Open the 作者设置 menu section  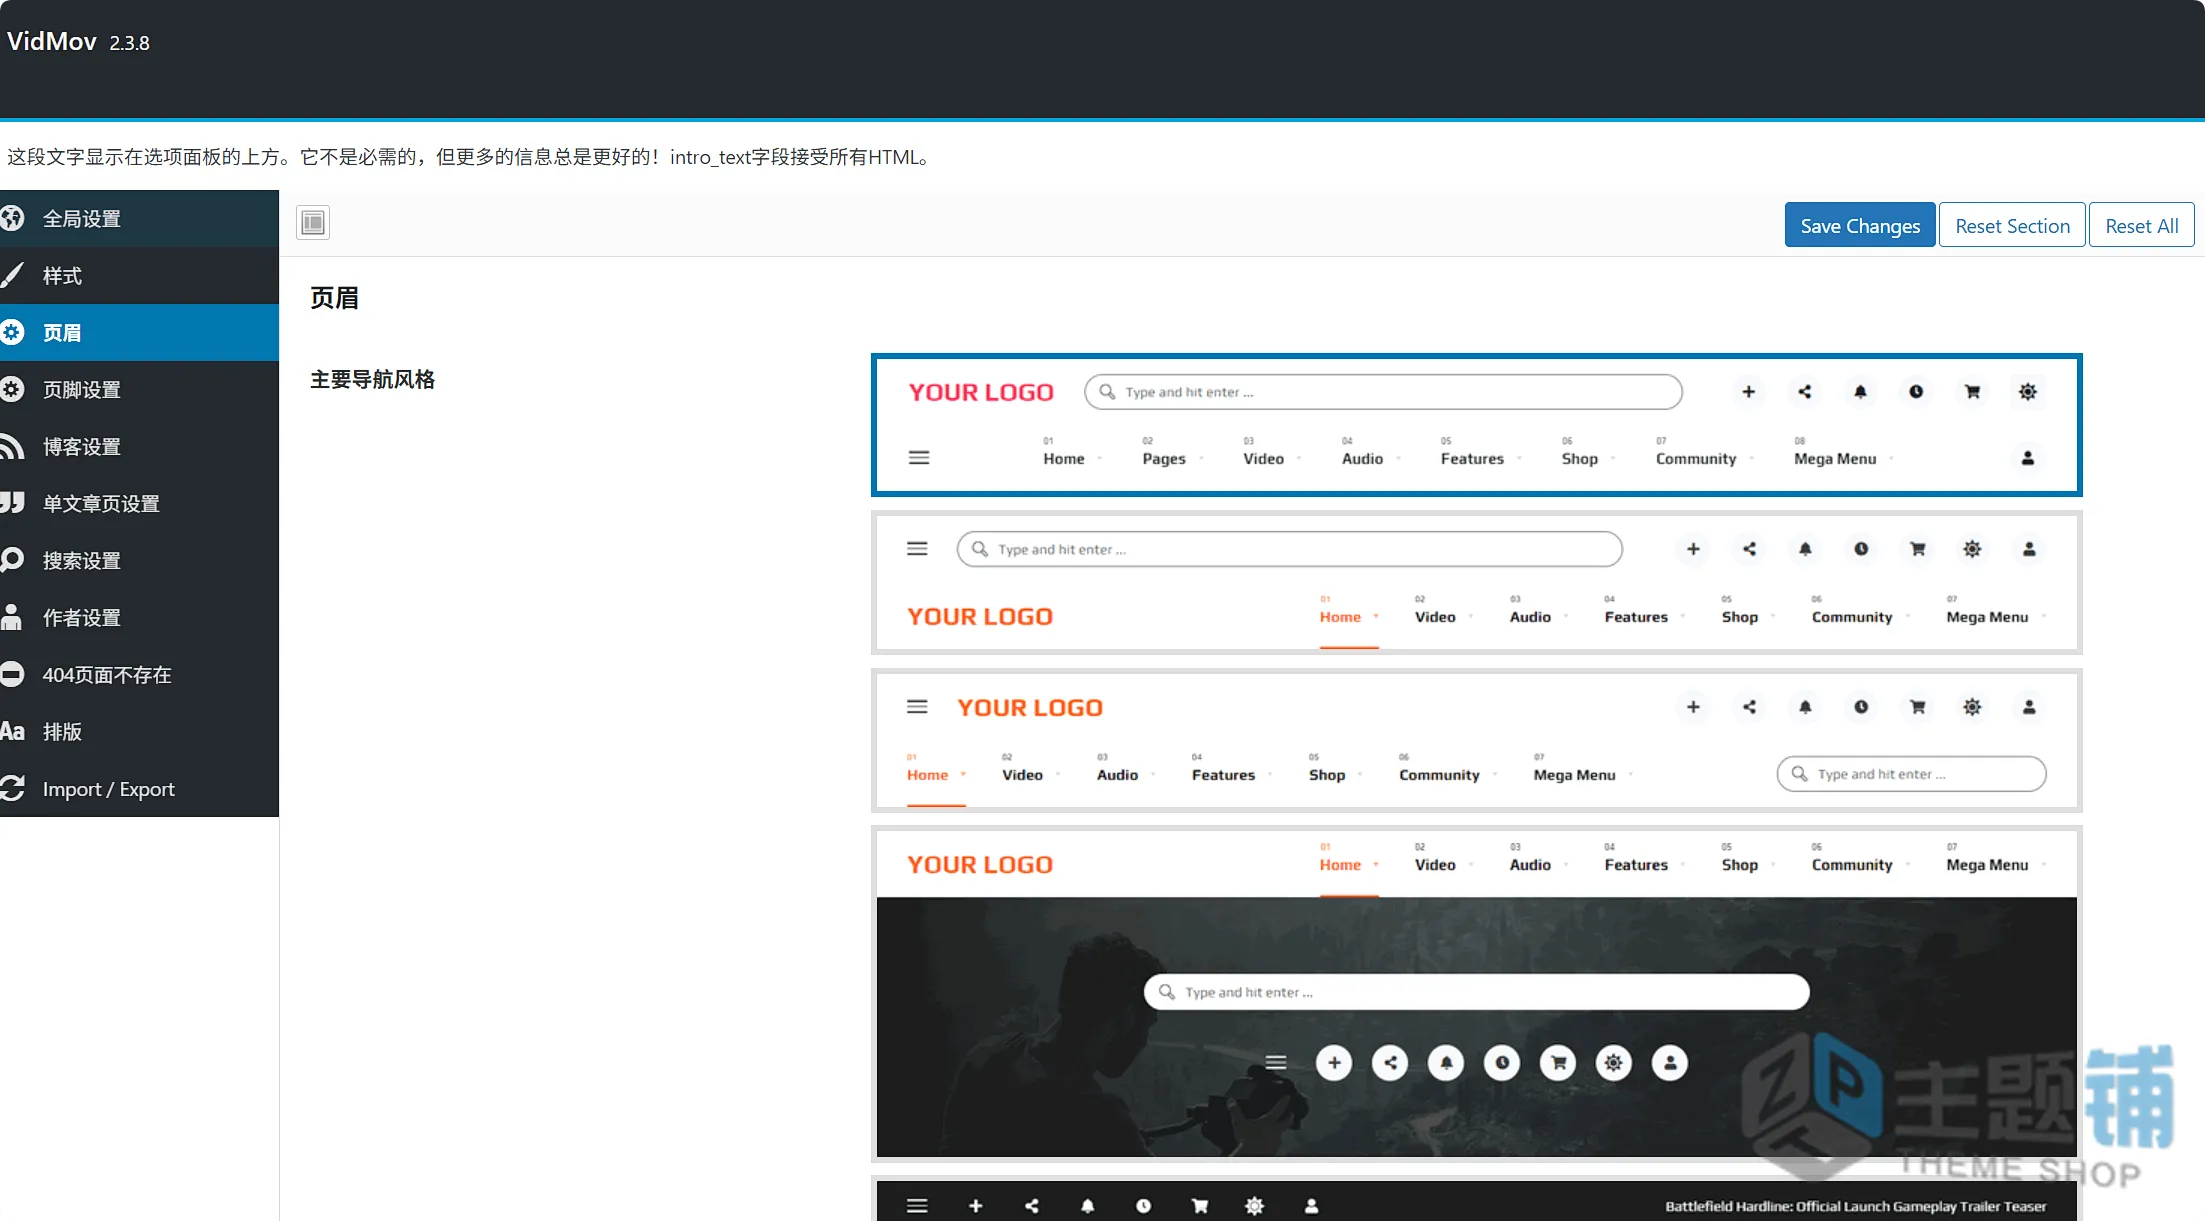139,617
